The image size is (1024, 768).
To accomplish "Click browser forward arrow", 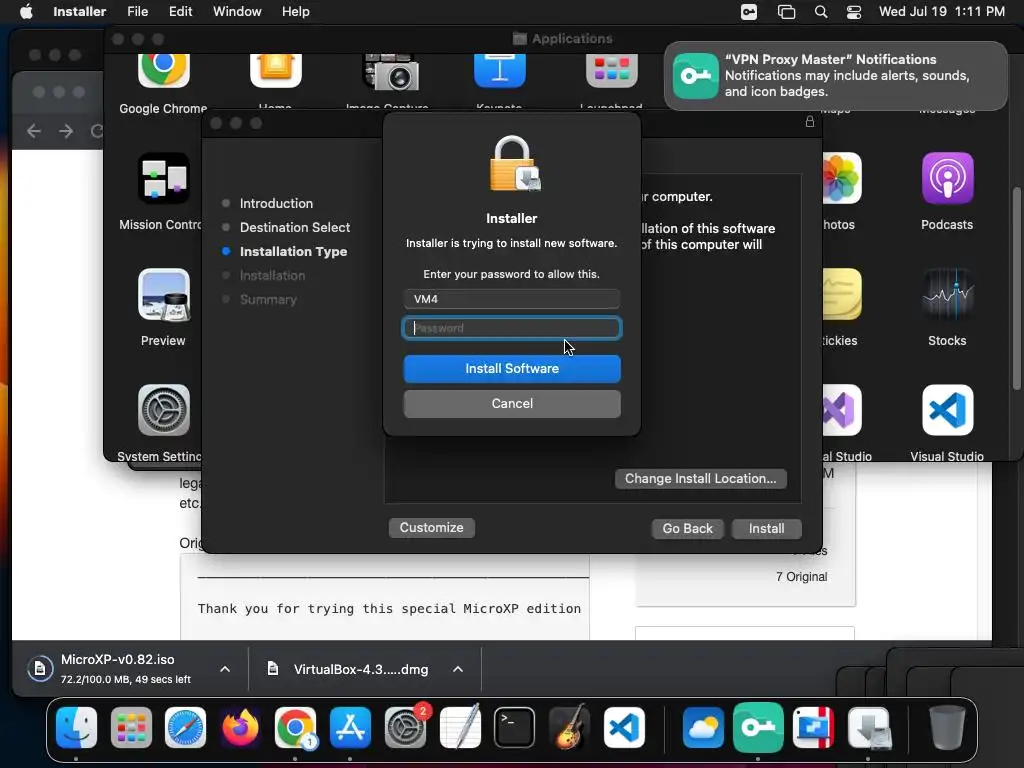I will point(66,131).
